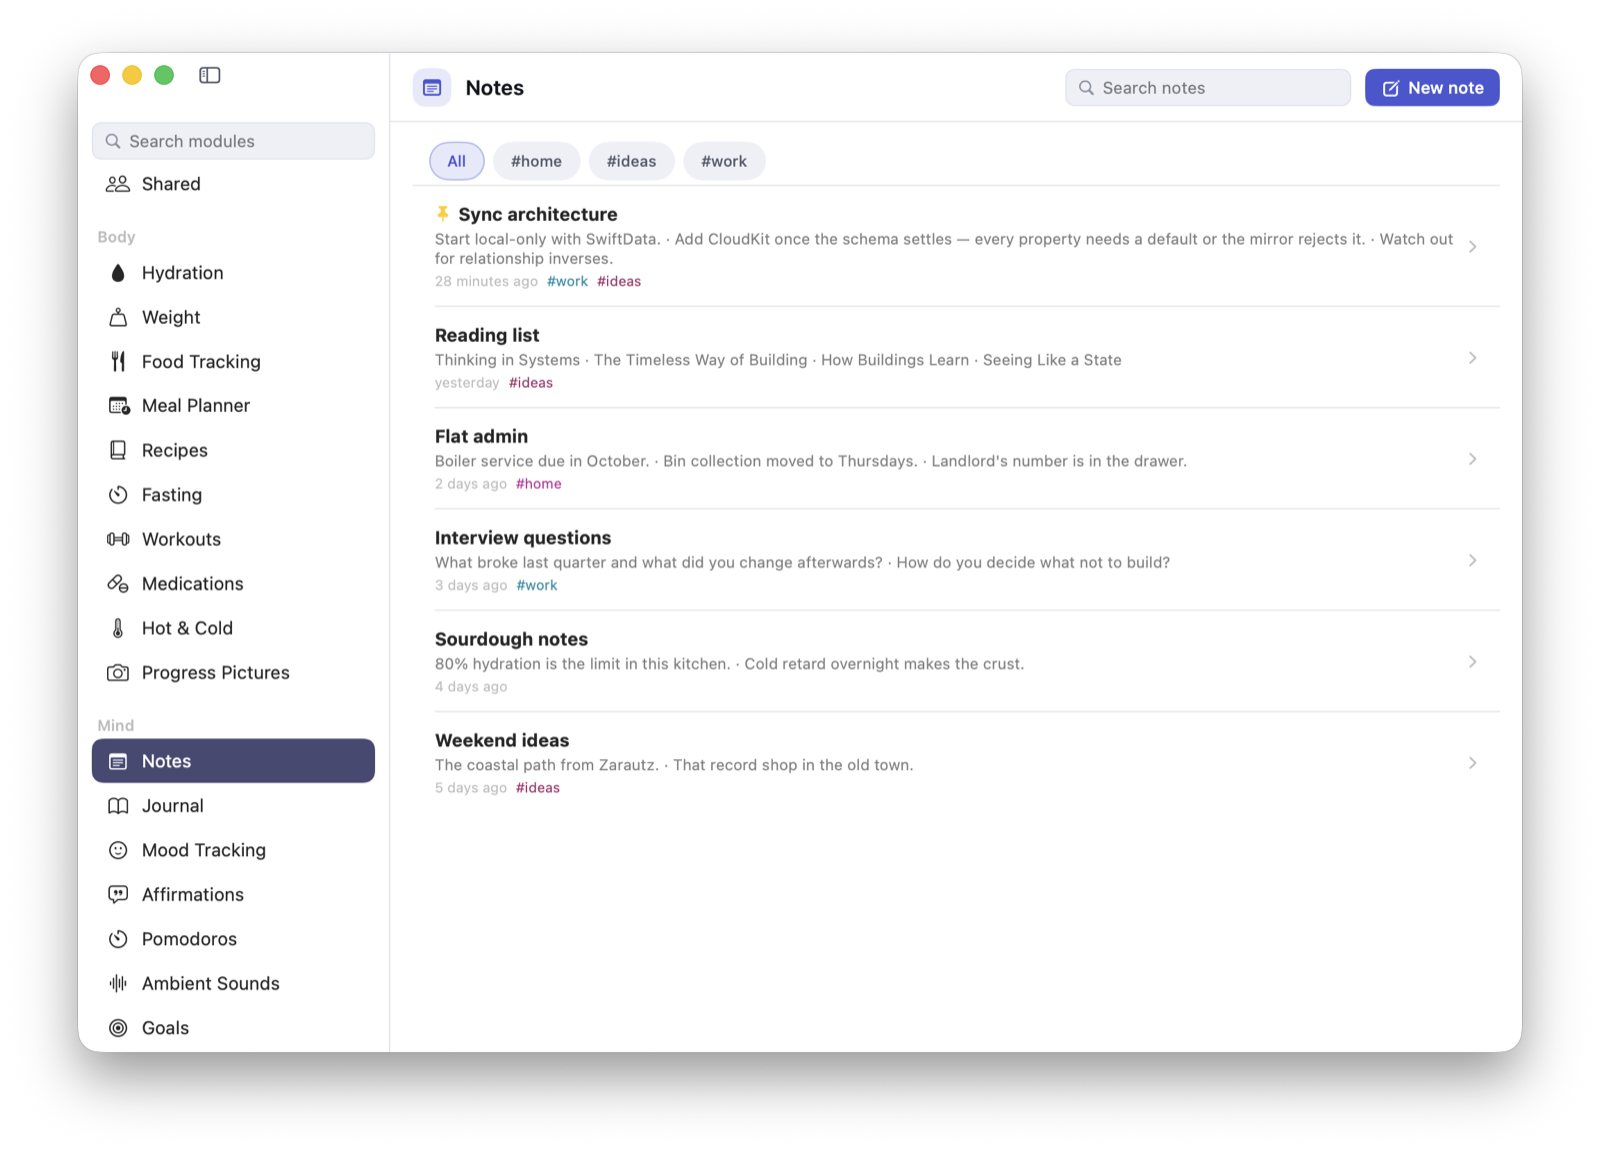Screen dimensions: 1600x1155
Task: Click the Body section header
Action: coord(116,237)
